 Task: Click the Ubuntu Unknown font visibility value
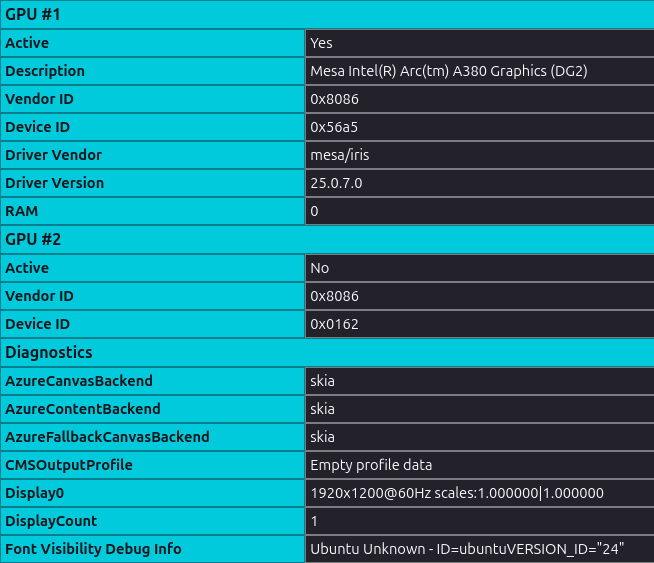tap(467, 549)
